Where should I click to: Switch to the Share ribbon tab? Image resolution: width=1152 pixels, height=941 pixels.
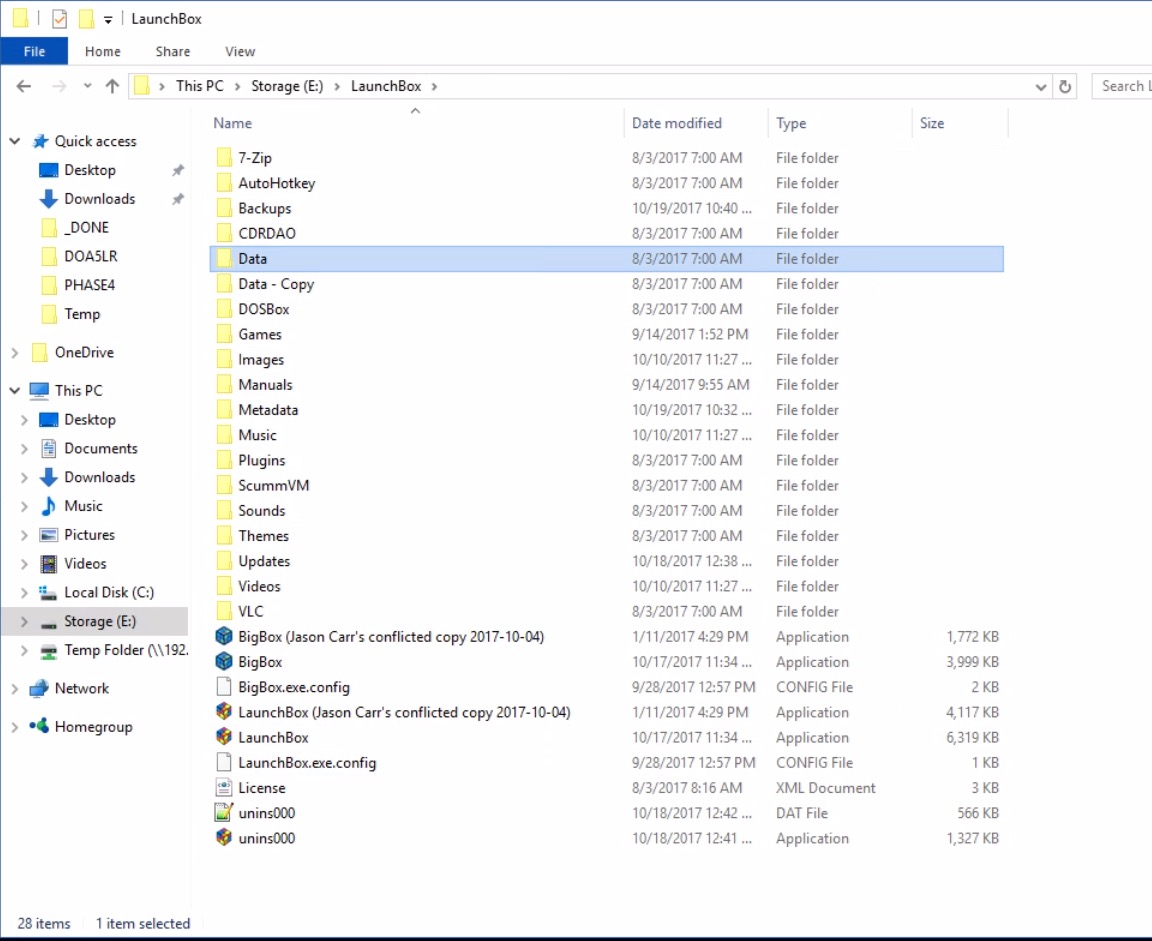click(173, 51)
